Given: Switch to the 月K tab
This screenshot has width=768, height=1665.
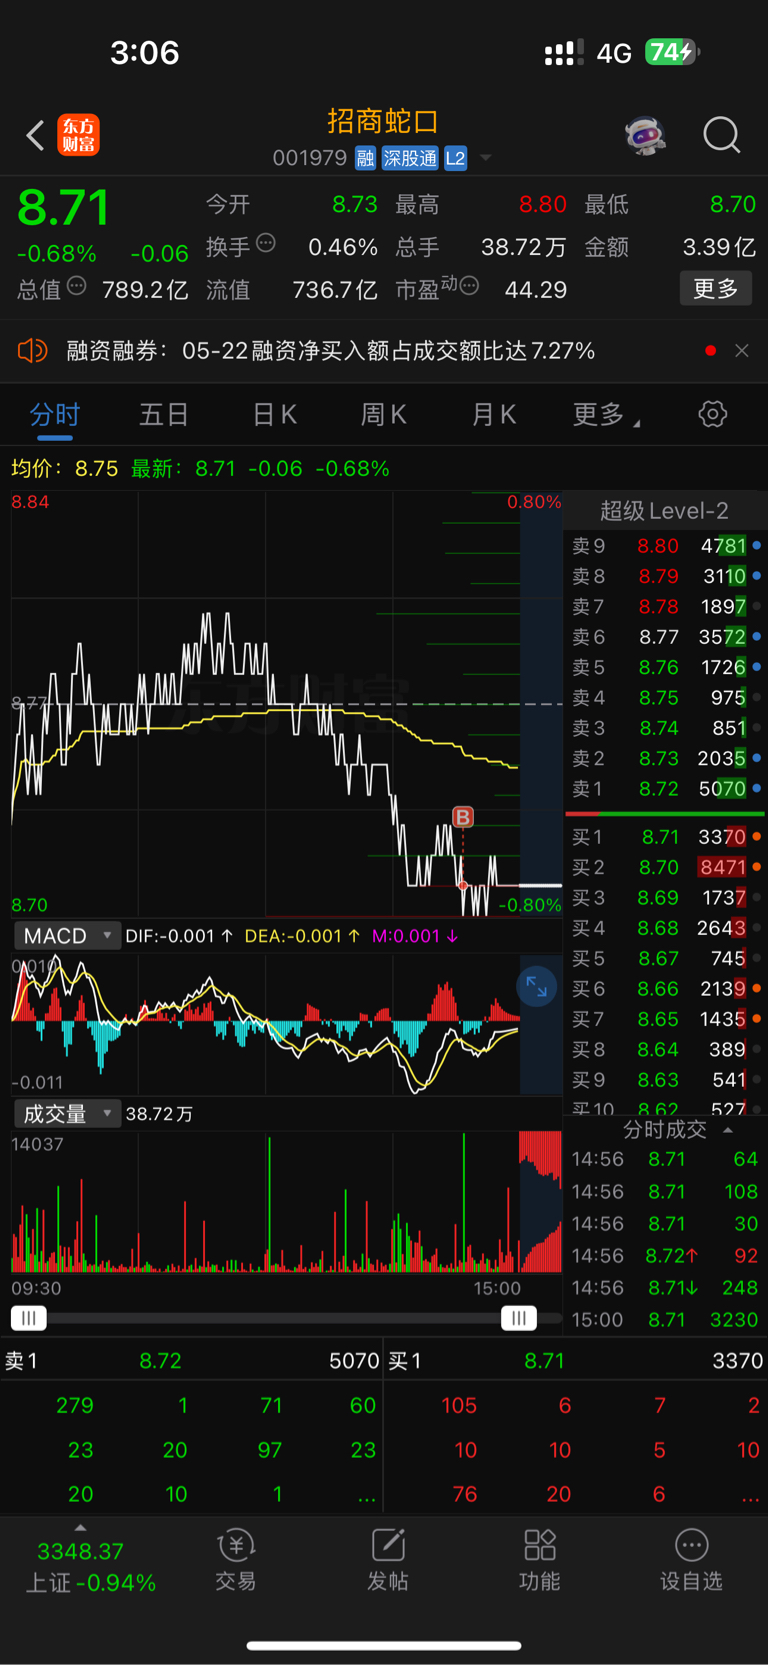Looking at the screenshot, I should coord(494,414).
